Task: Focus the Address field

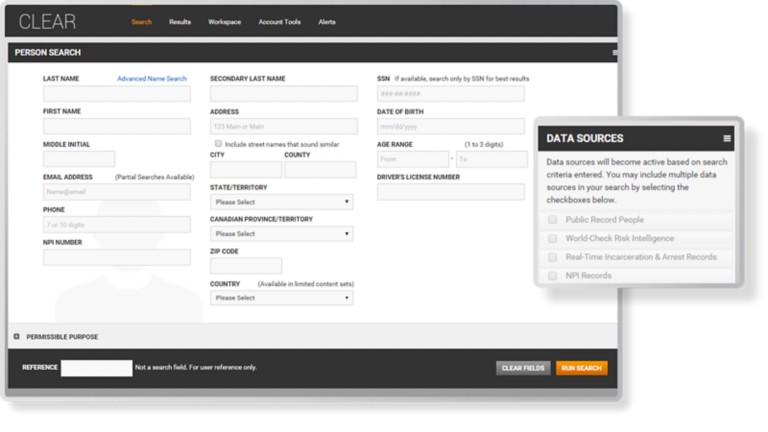Action: point(284,126)
